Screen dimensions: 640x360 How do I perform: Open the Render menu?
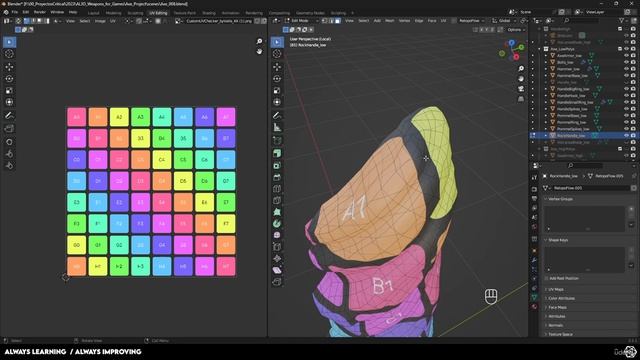[40, 12]
